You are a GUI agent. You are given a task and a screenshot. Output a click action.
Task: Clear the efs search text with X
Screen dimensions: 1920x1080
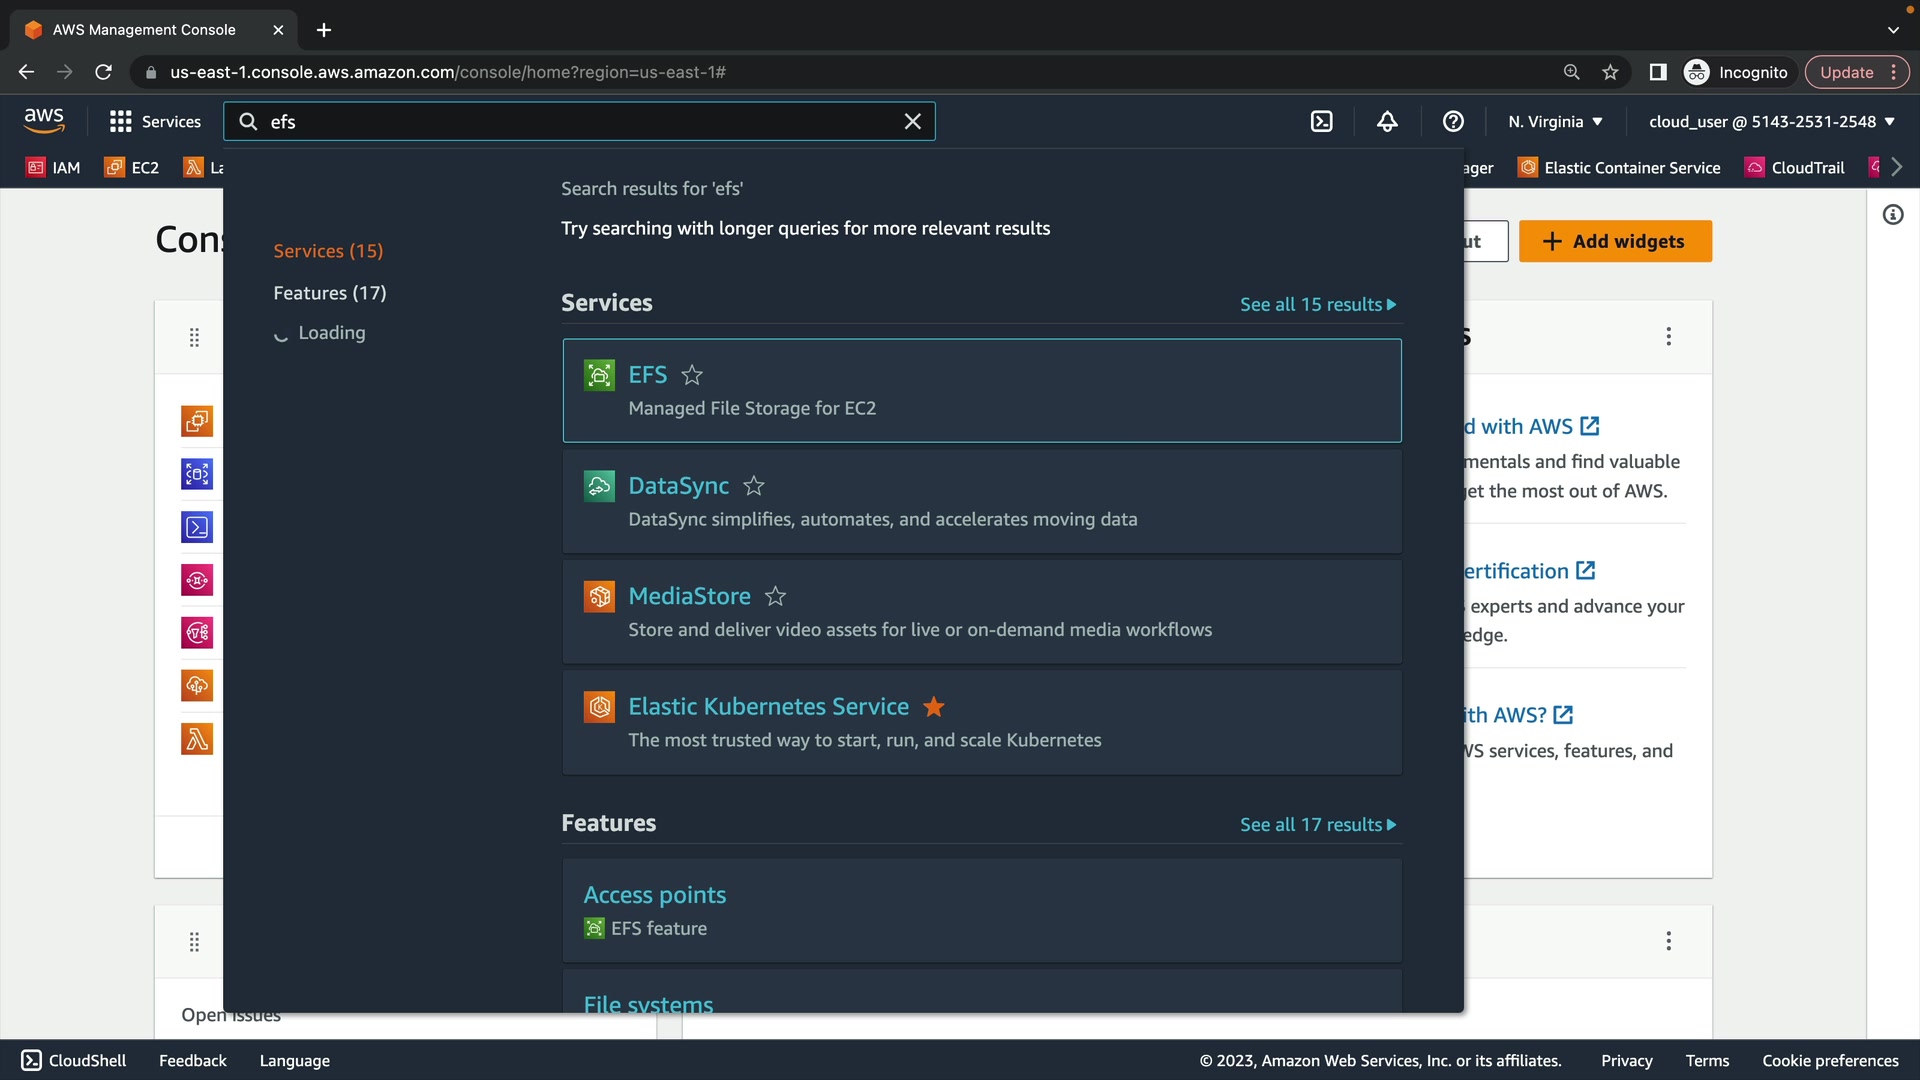pos(912,121)
